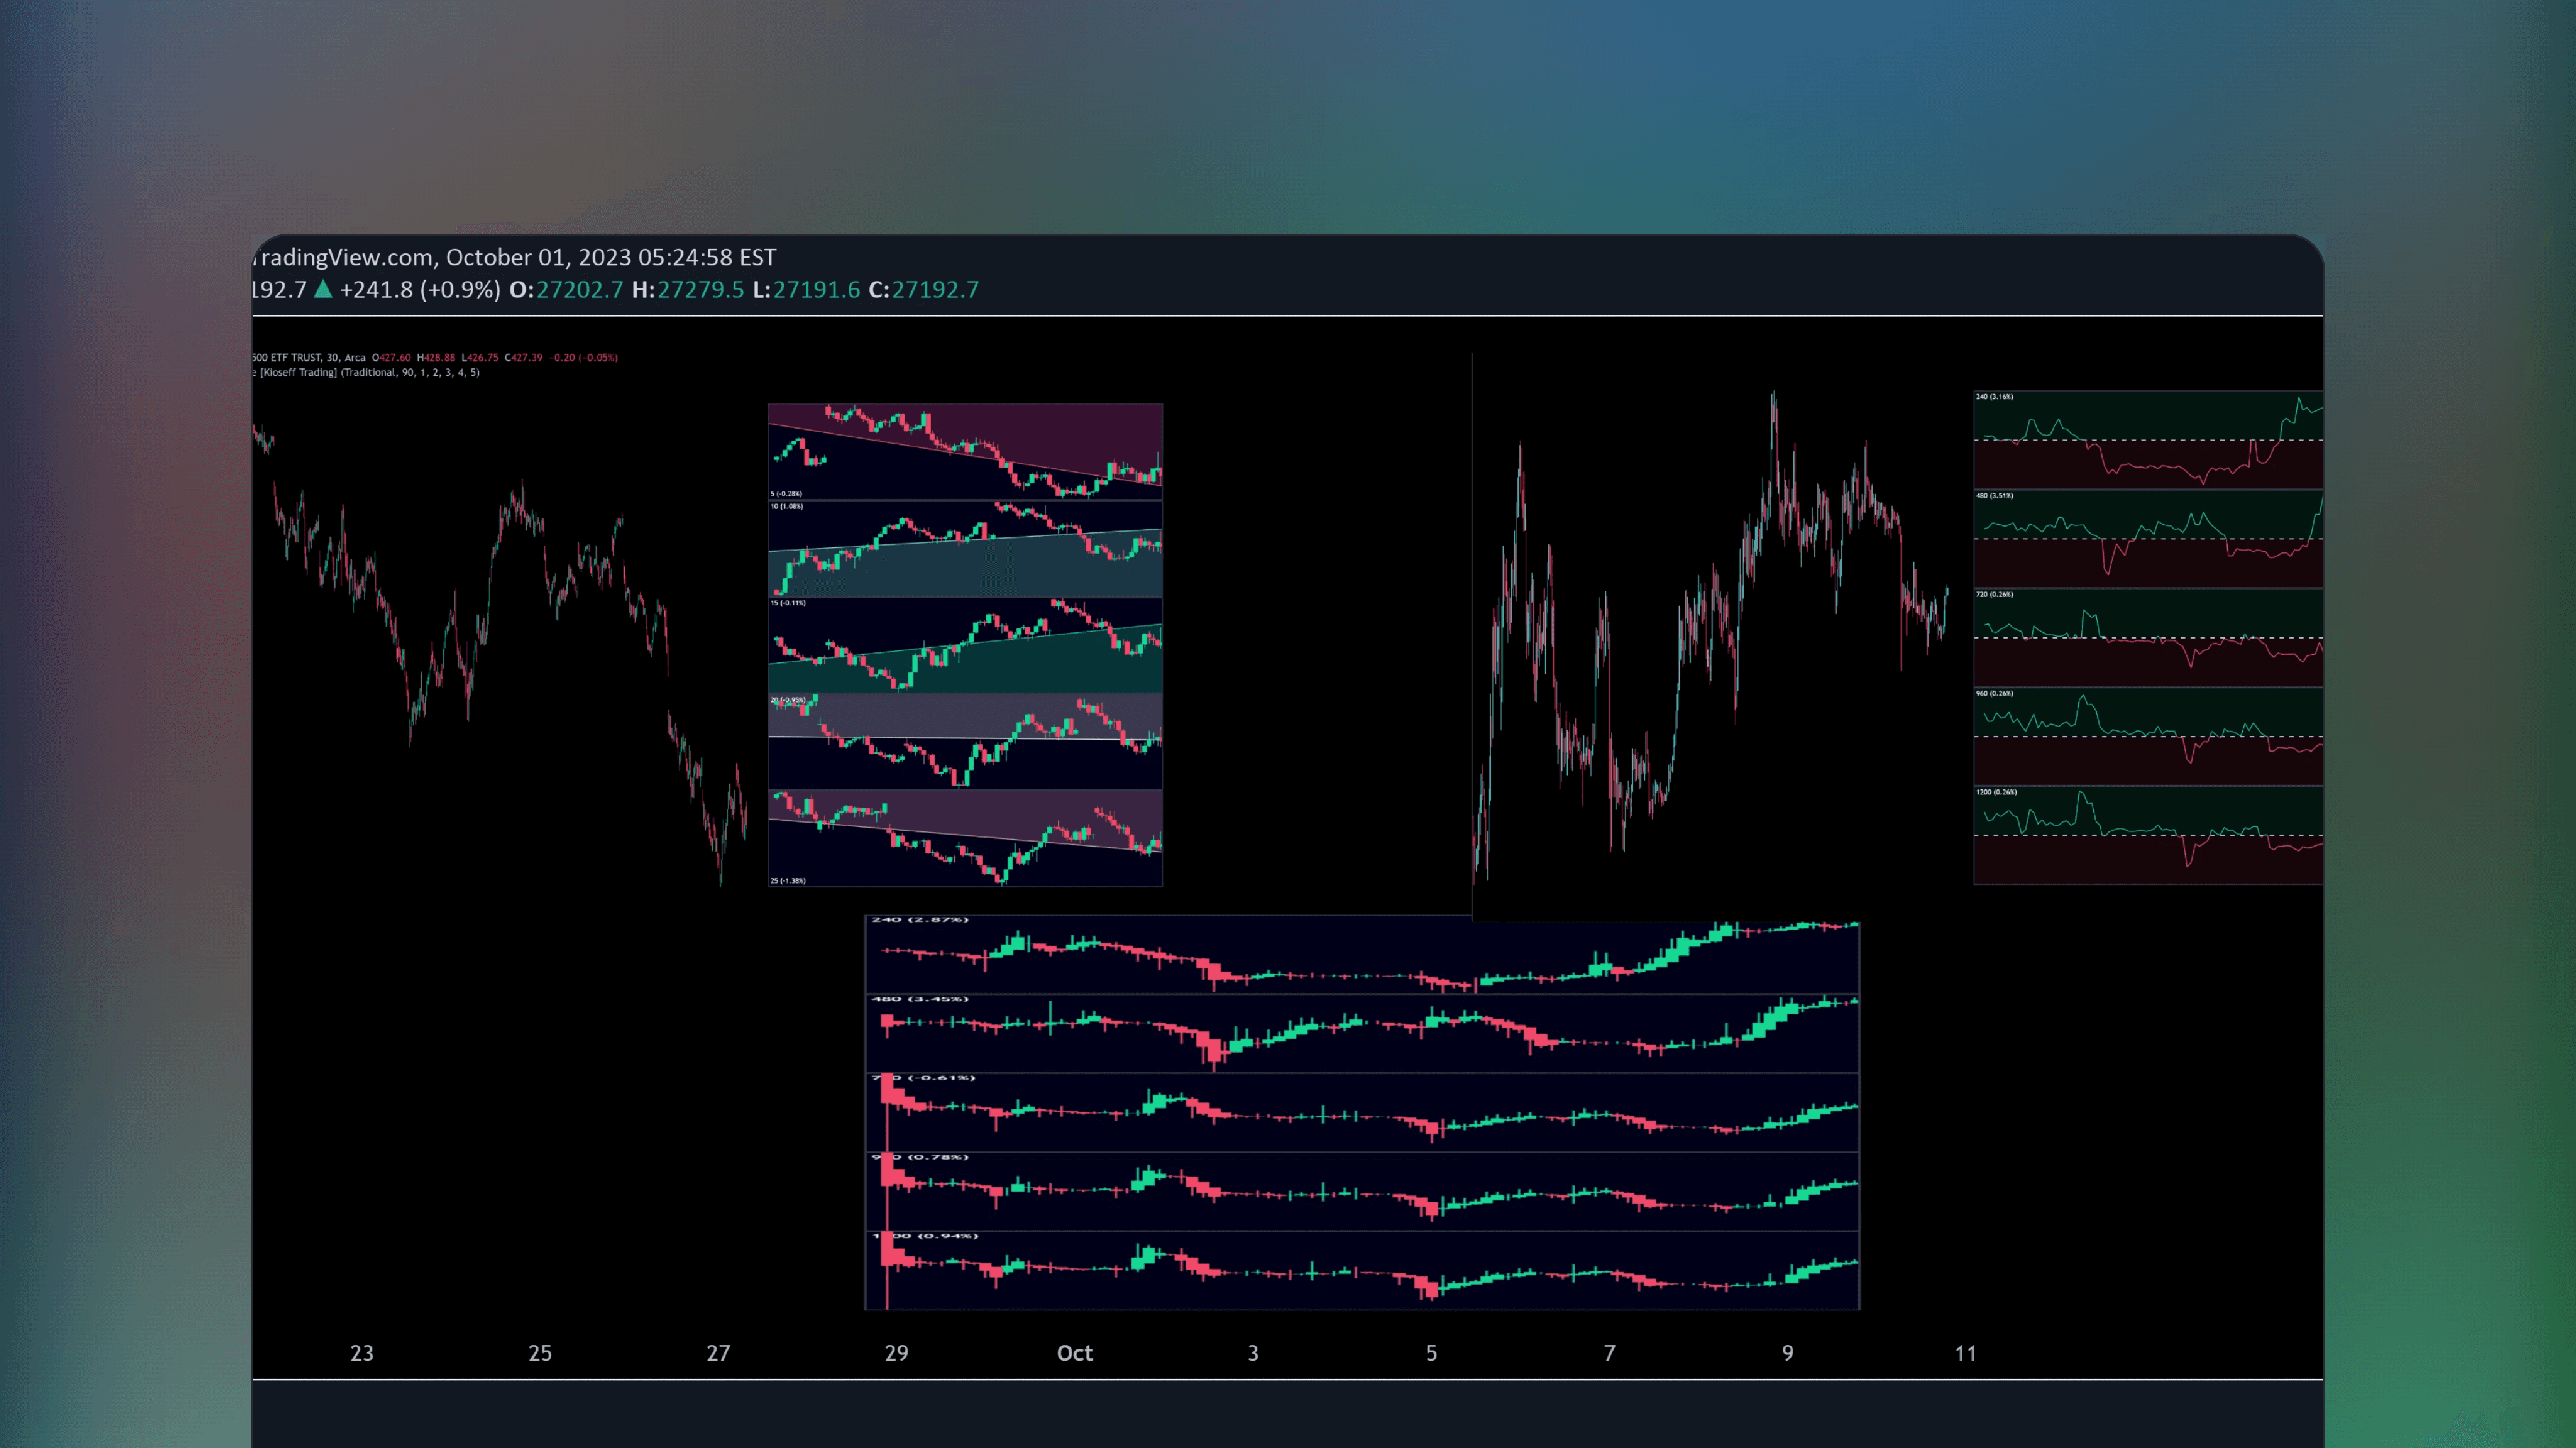
Task: Click the '20 (-0.95%)' pane label
Action: [x=788, y=700]
